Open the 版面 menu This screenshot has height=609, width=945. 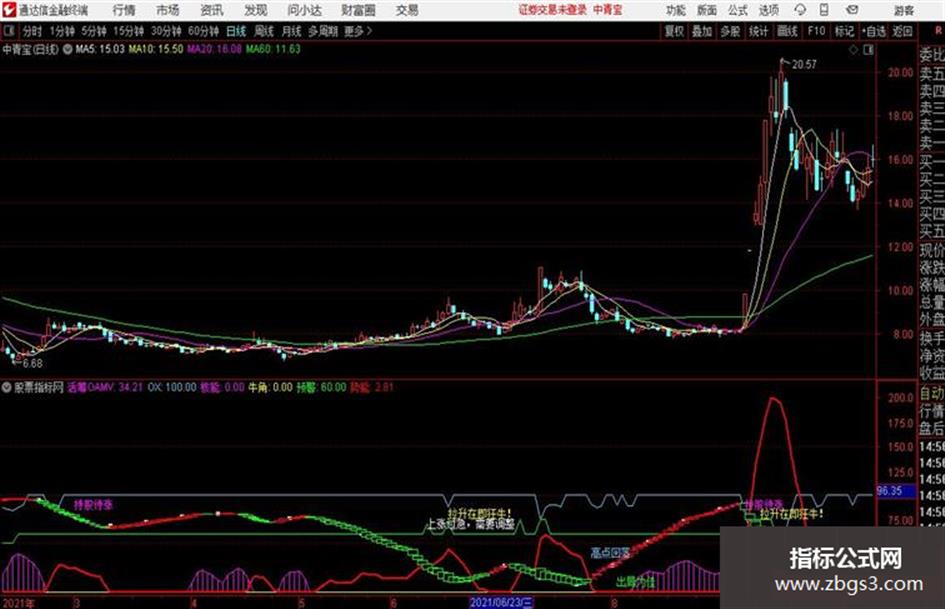coord(707,10)
